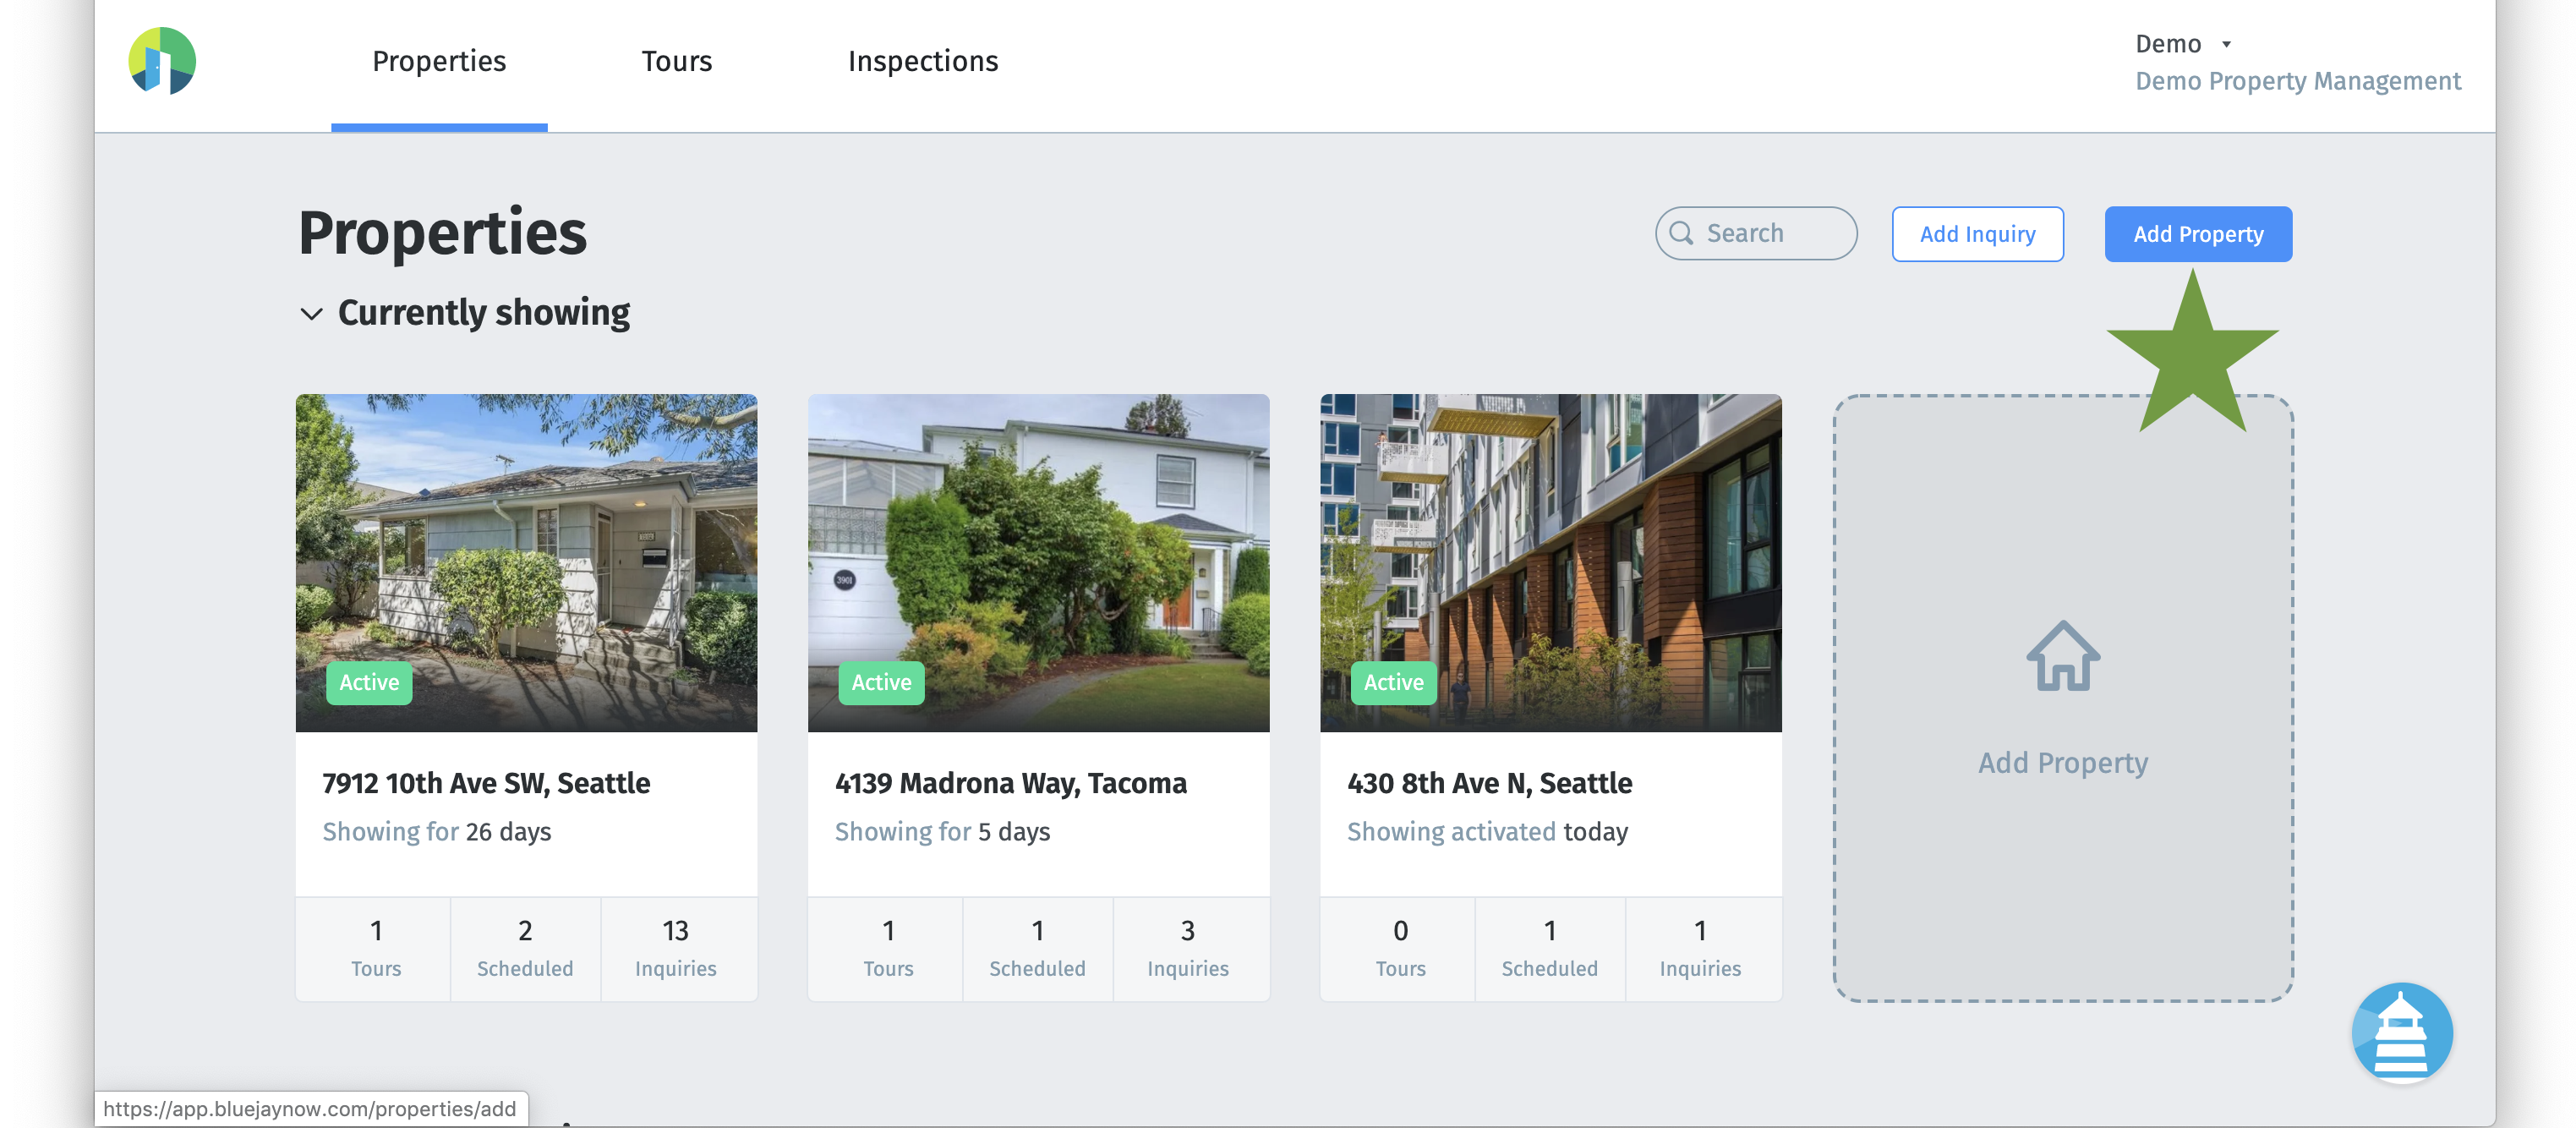Click 'Showing for 26 days' text
The height and width of the screenshot is (1128, 2576).
tap(436, 832)
